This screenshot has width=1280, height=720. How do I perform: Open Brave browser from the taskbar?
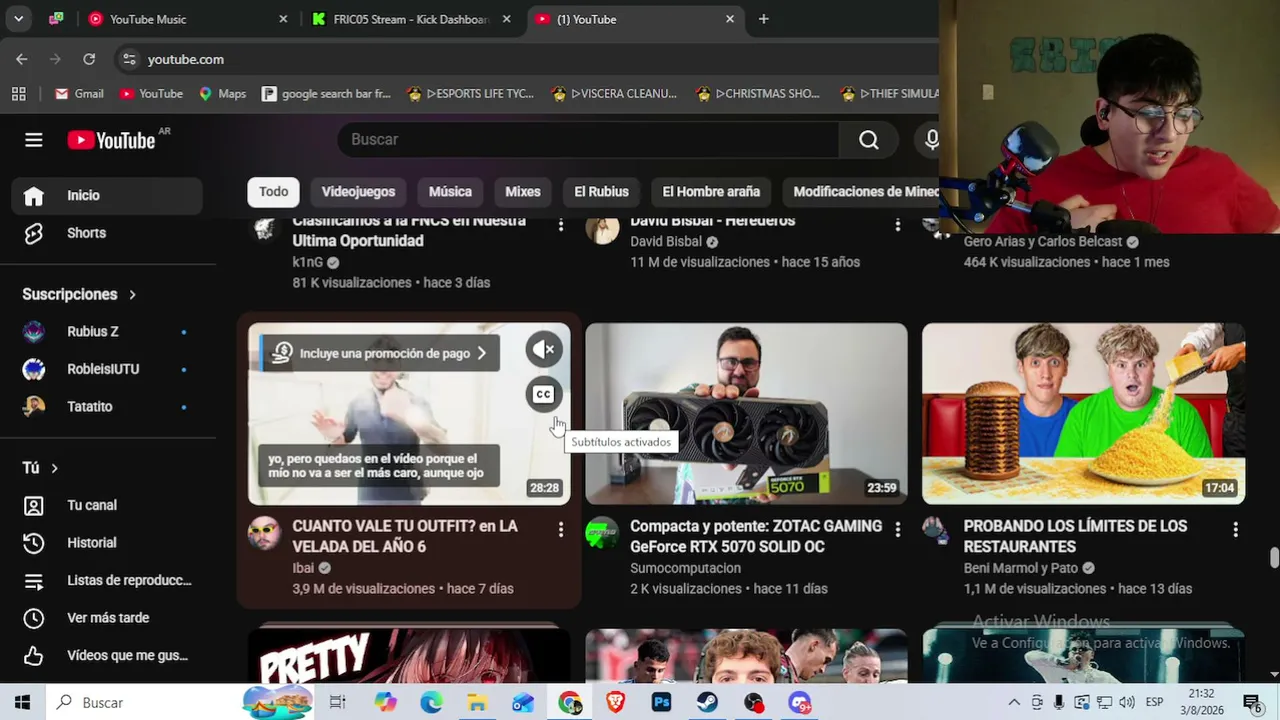[615, 703]
